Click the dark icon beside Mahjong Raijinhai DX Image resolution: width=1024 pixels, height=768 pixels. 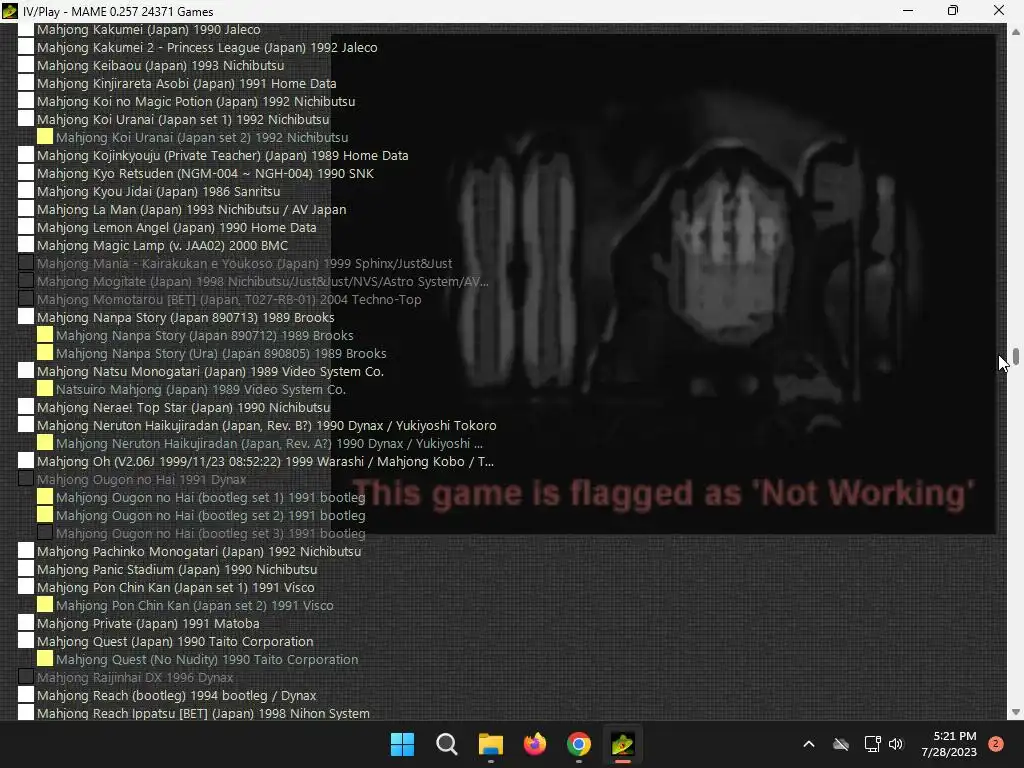(25, 677)
